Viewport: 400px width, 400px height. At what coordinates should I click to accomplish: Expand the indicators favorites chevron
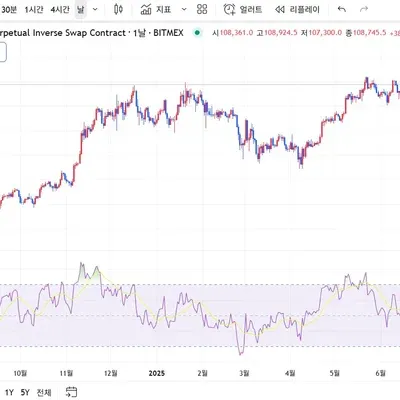(184, 9)
